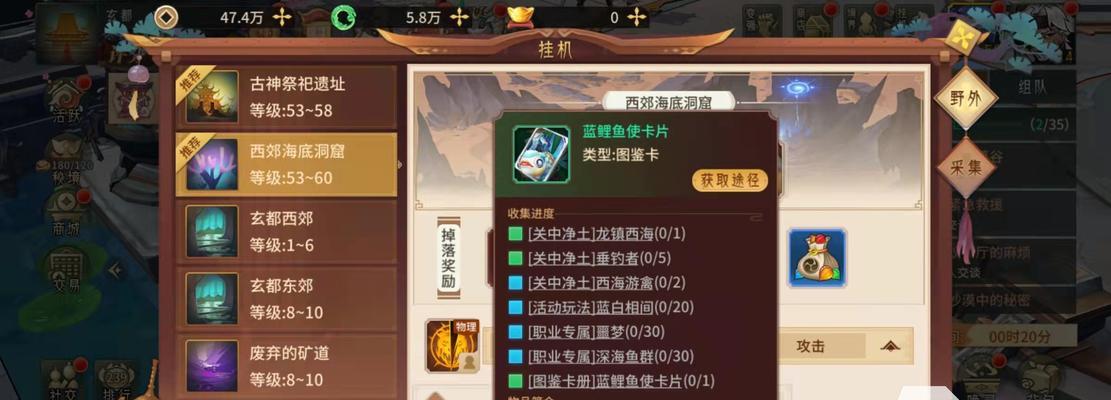Viewport: 1111px width, 400px height.
Task: Click the 获取途径 button
Action: coord(730,181)
